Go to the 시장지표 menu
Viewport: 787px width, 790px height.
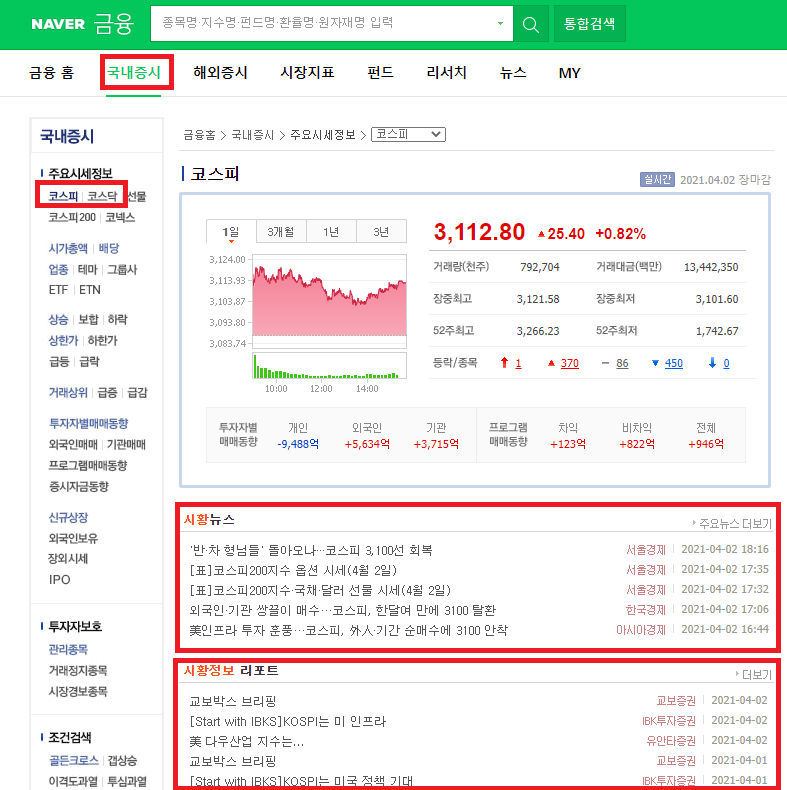pyautogui.click(x=307, y=73)
